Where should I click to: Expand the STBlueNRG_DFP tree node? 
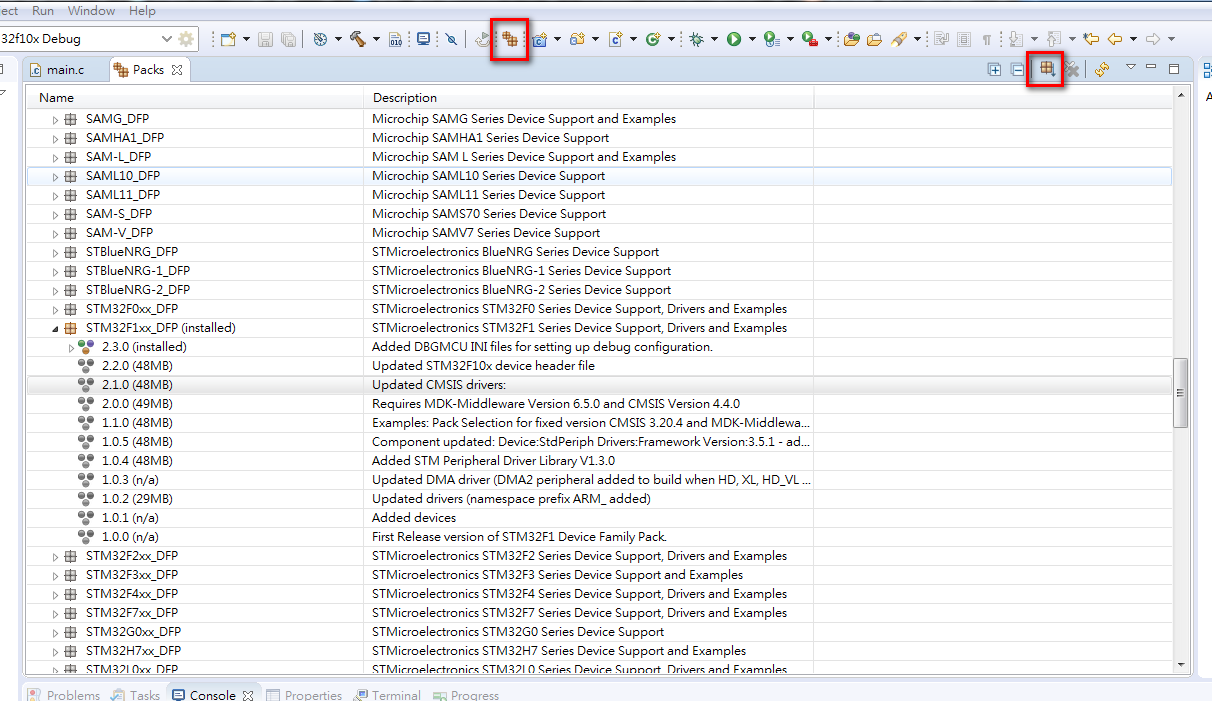(55, 252)
